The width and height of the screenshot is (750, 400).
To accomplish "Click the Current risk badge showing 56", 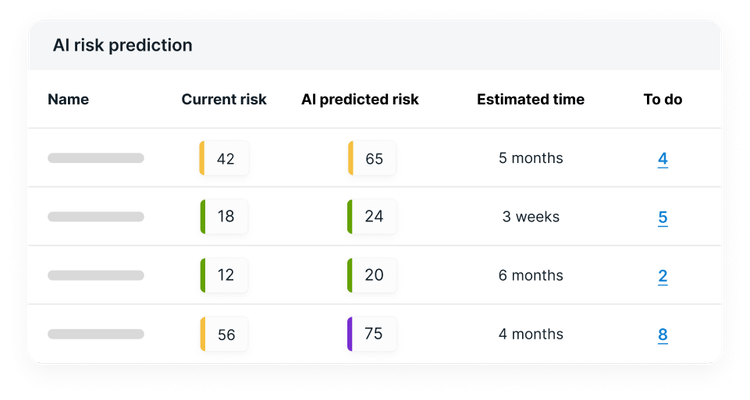I will [x=224, y=335].
